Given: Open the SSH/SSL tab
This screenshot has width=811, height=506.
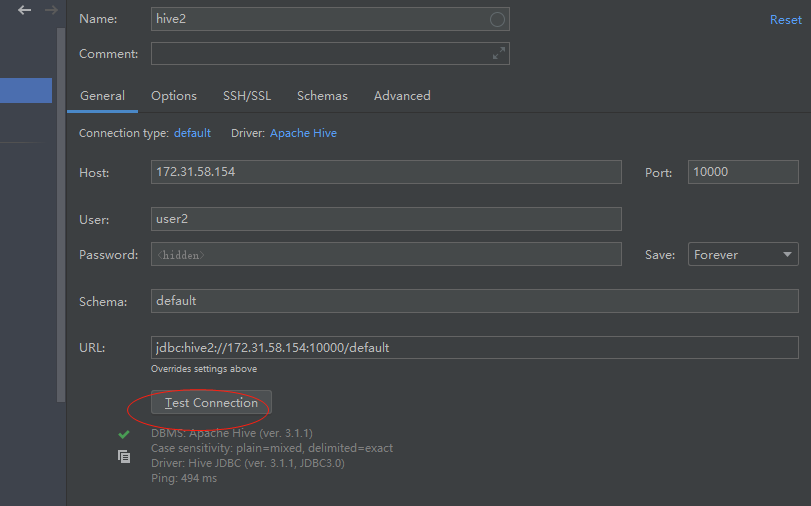Looking at the screenshot, I should (247, 96).
